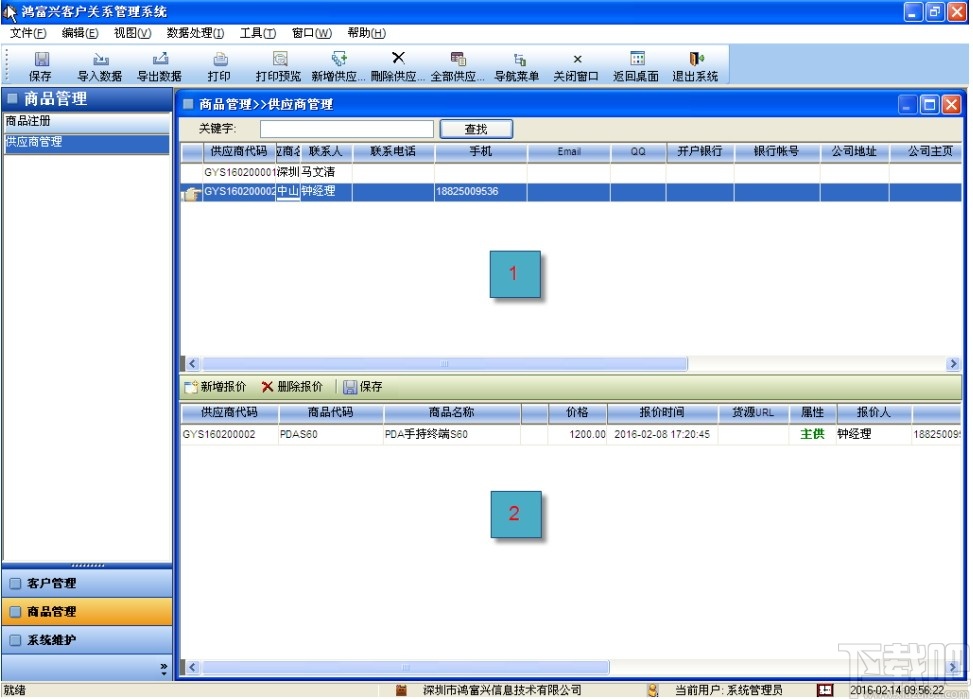Sort by 联系人 column header

point(326,151)
